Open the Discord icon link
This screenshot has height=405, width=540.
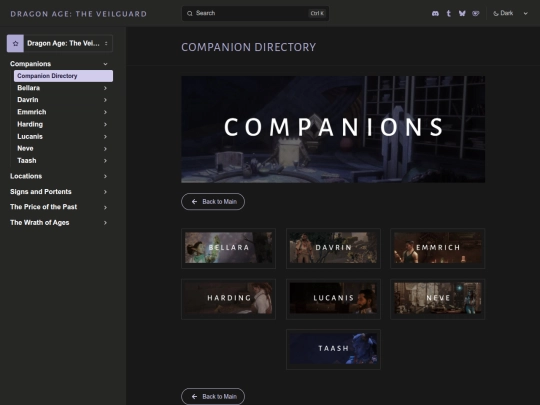click(435, 13)
